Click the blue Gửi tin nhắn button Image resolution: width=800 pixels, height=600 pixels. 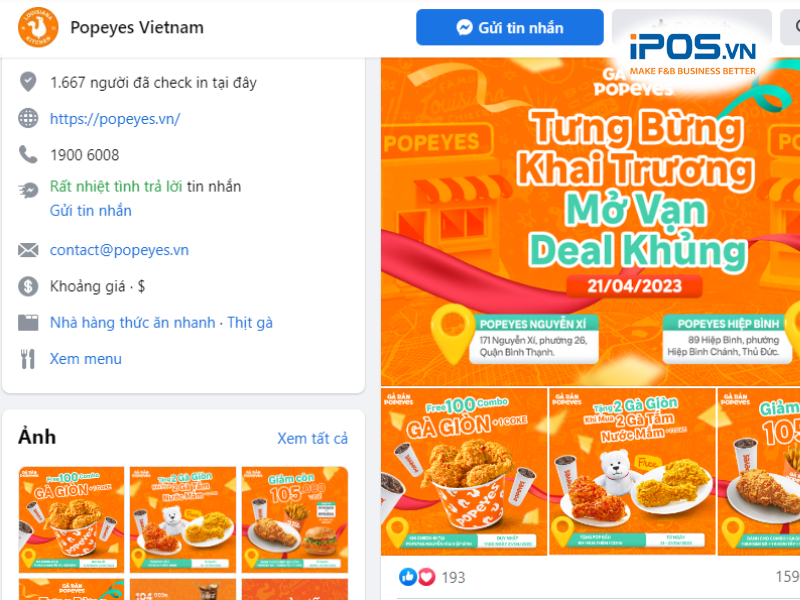510,28
